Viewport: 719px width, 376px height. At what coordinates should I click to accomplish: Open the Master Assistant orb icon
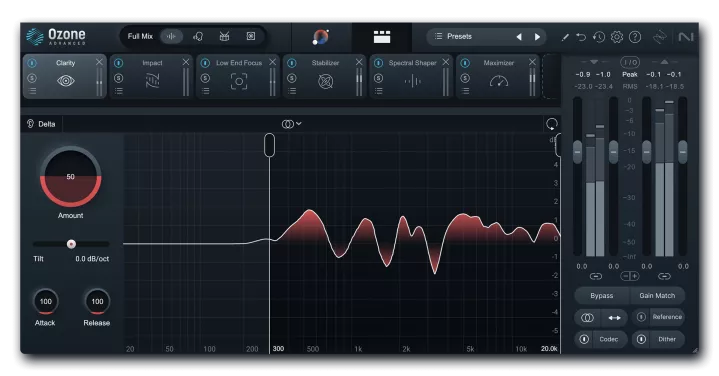[x=321, y=37]
